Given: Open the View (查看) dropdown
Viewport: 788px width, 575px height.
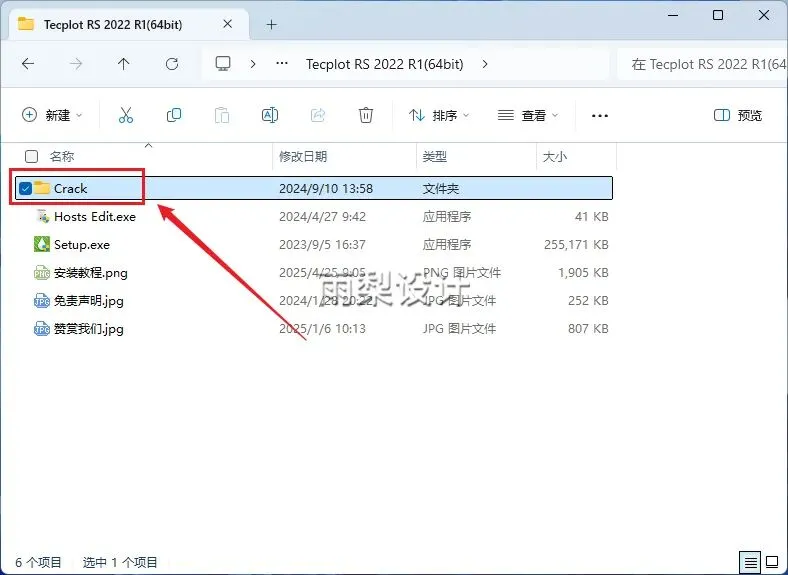Looking at the screenshot, I should point(528,115).
